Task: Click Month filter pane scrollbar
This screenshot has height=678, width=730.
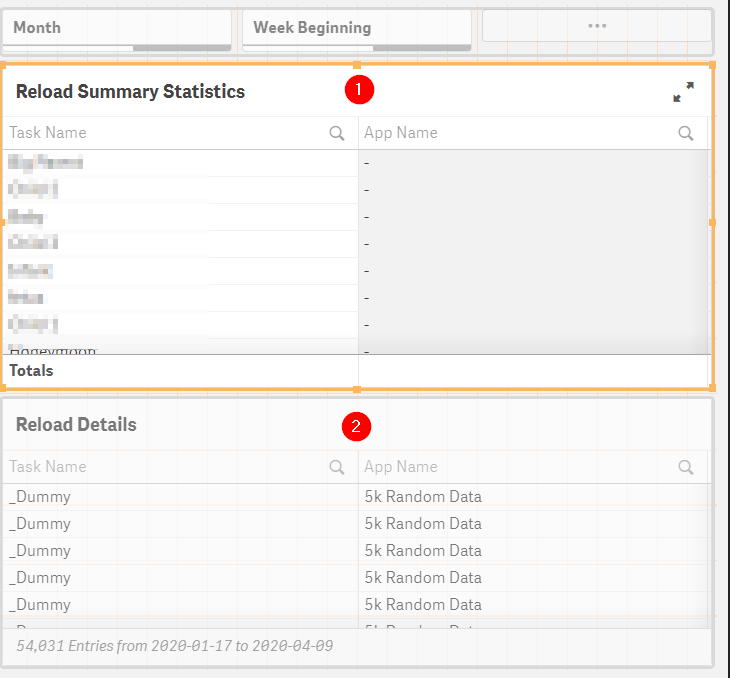Action: (117, 48)
